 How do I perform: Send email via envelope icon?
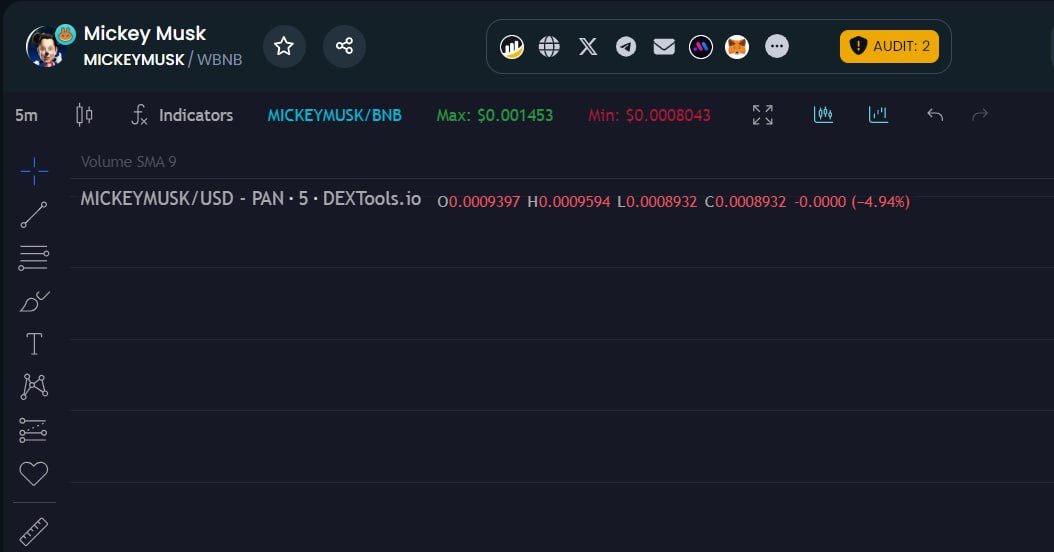click(664, 46)
